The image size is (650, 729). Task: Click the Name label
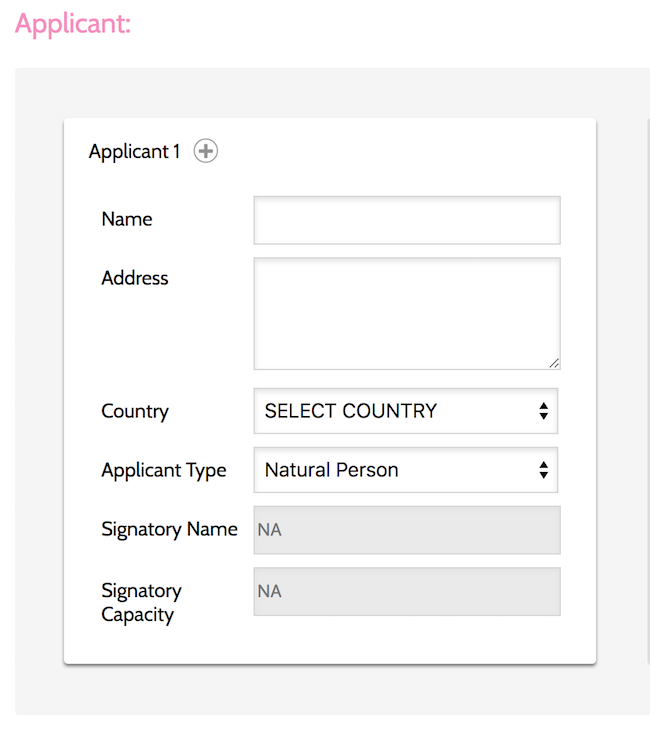(127, 219)
